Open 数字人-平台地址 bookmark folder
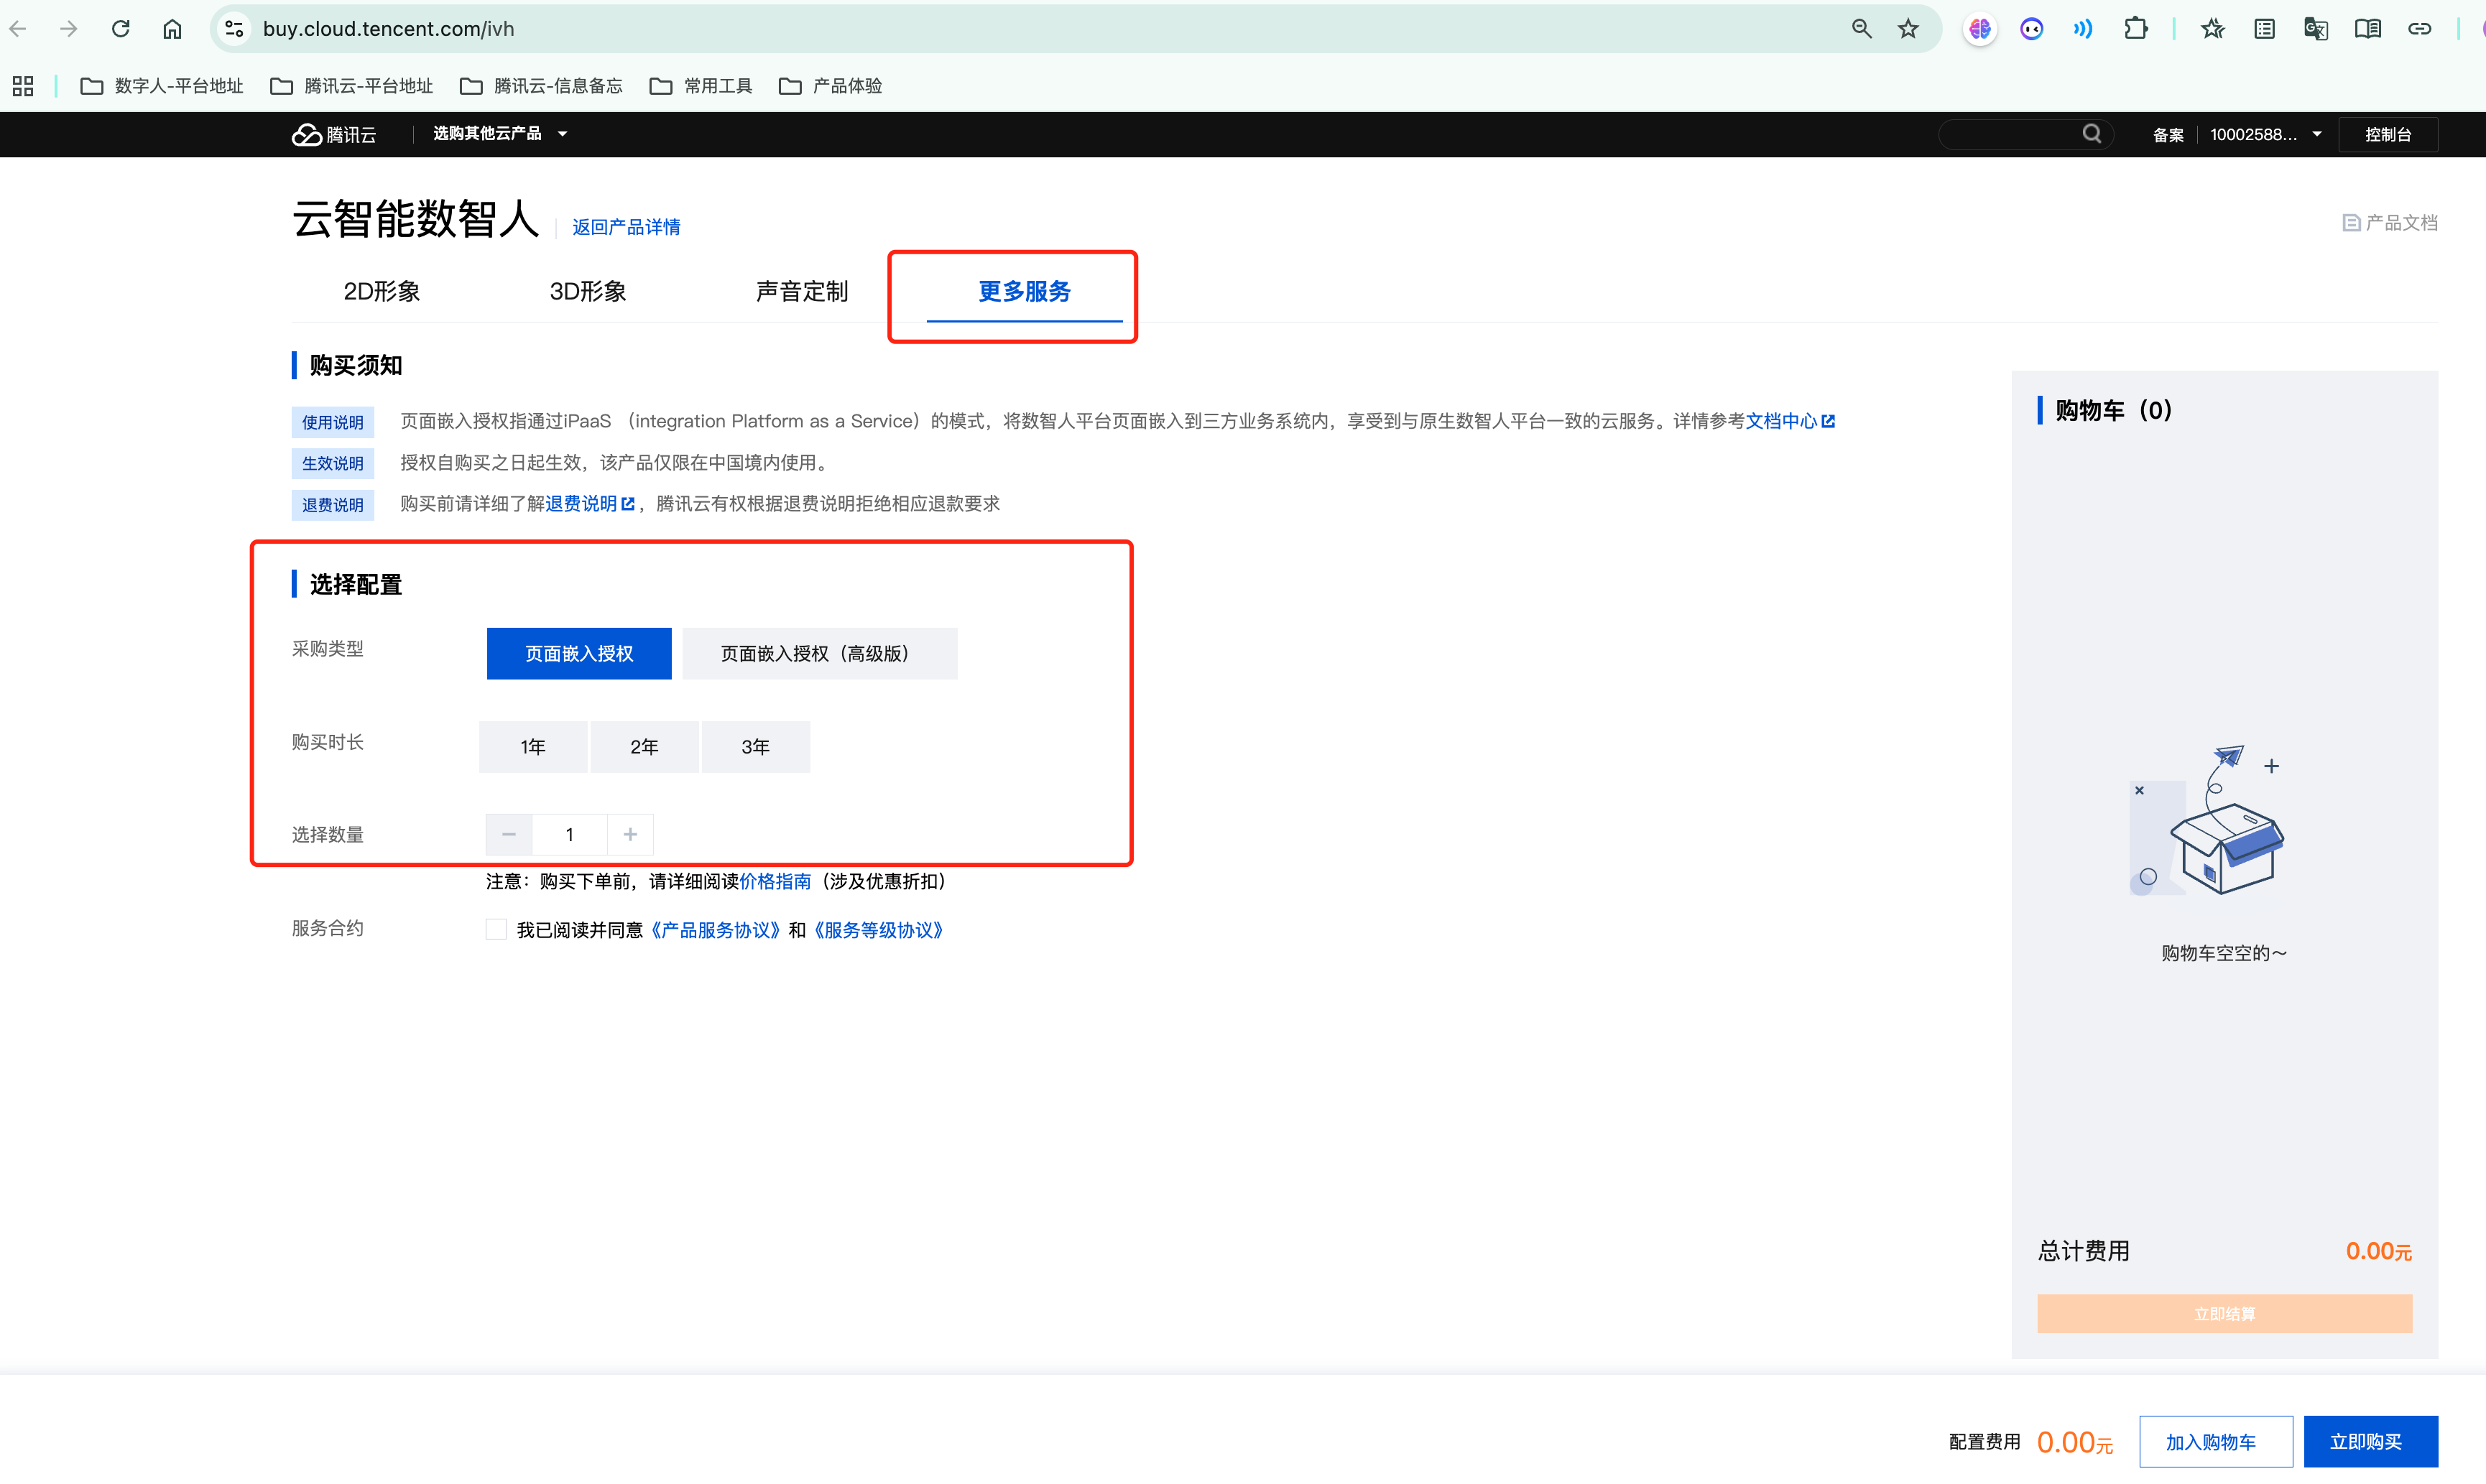The width and height of the screenshot is (2486, 1484). pyautogui.click(x=161, y=86)
